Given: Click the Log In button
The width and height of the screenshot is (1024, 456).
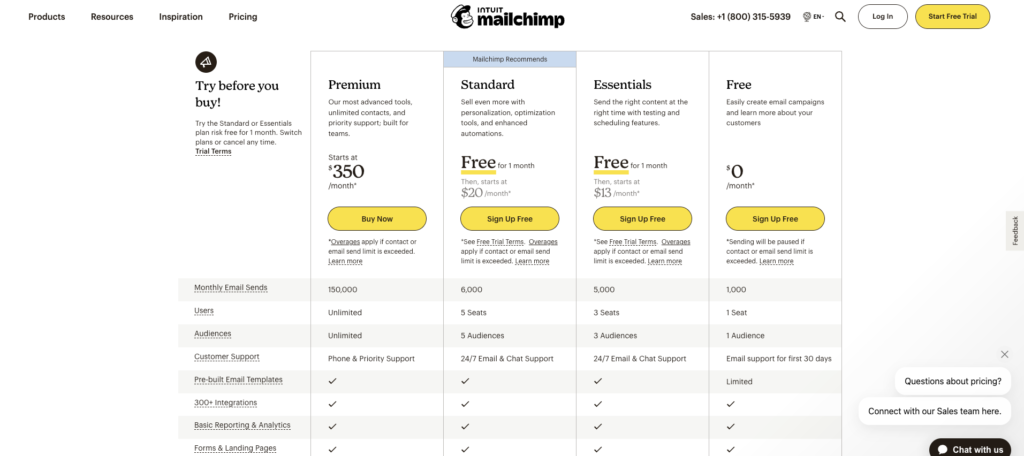Looking at the screenshot, I should coord(882,16).
